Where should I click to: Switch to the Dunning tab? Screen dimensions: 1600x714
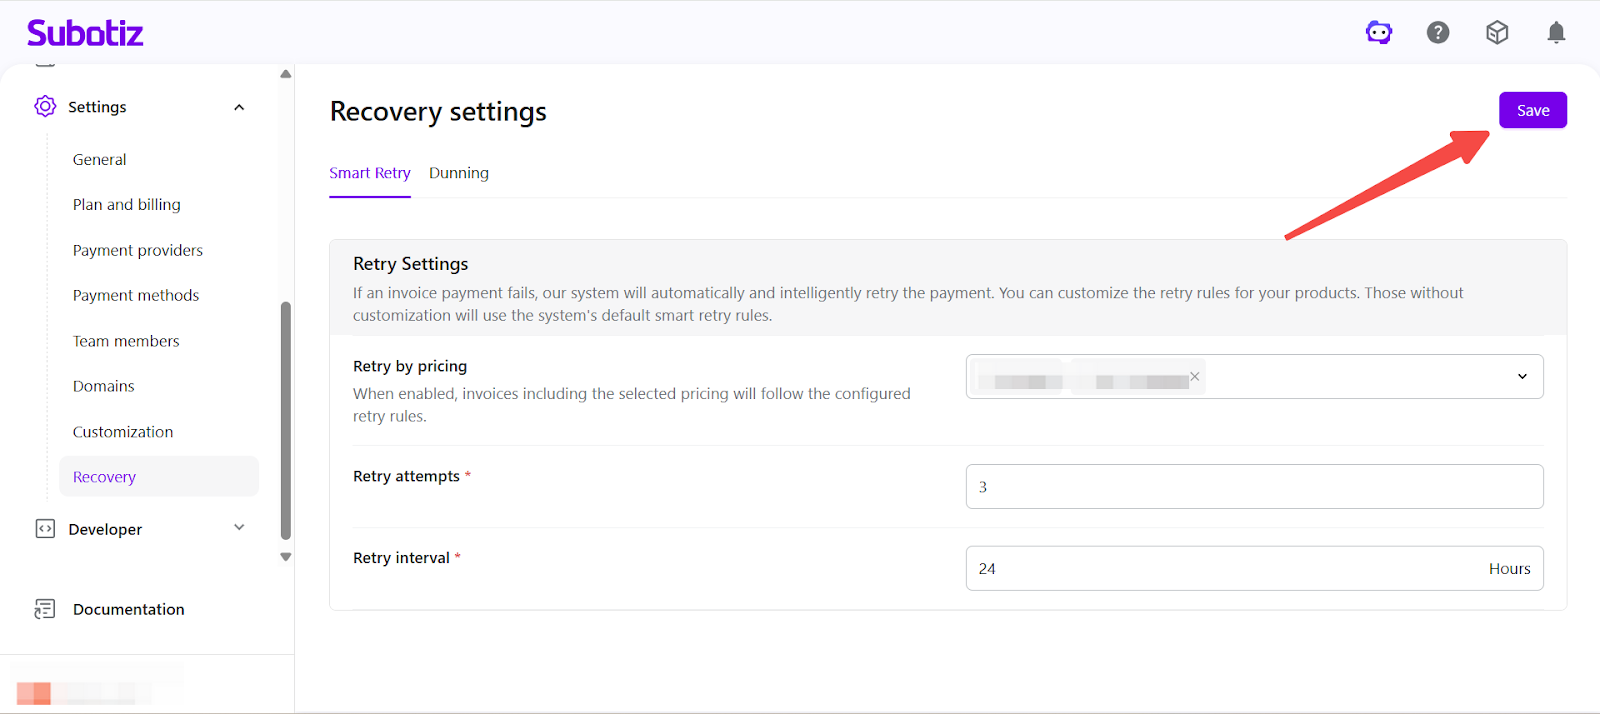[459, 173]
